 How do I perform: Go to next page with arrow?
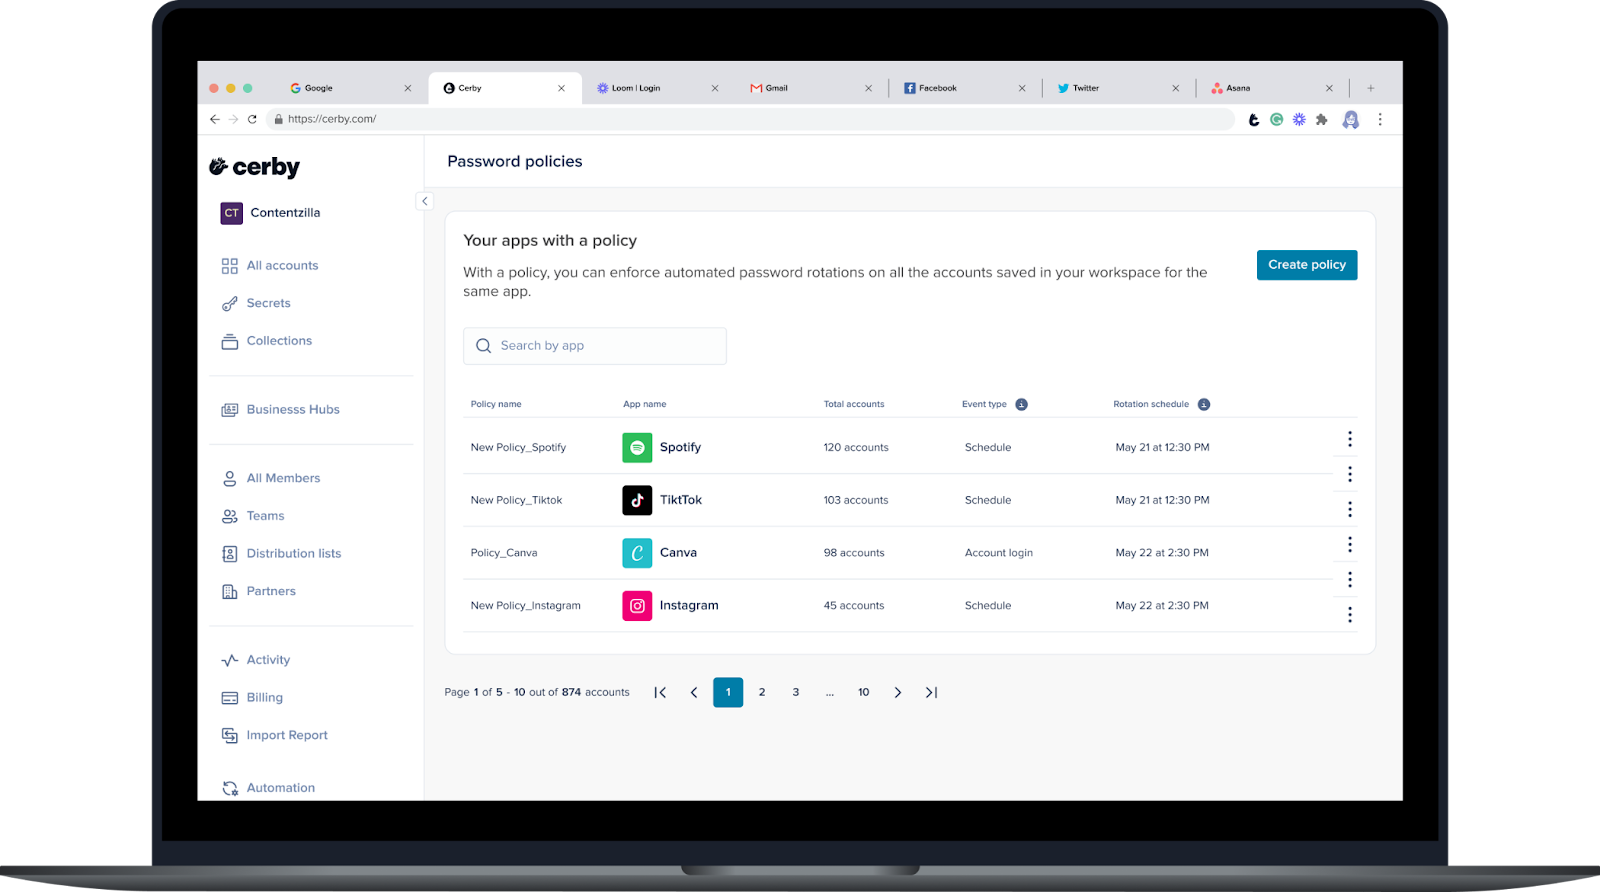(x=898, y=692)
